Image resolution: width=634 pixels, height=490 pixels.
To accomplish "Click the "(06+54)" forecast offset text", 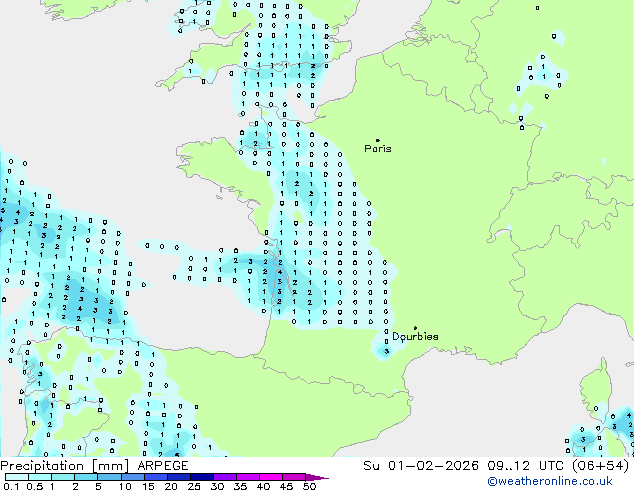I will pos(599,466).
